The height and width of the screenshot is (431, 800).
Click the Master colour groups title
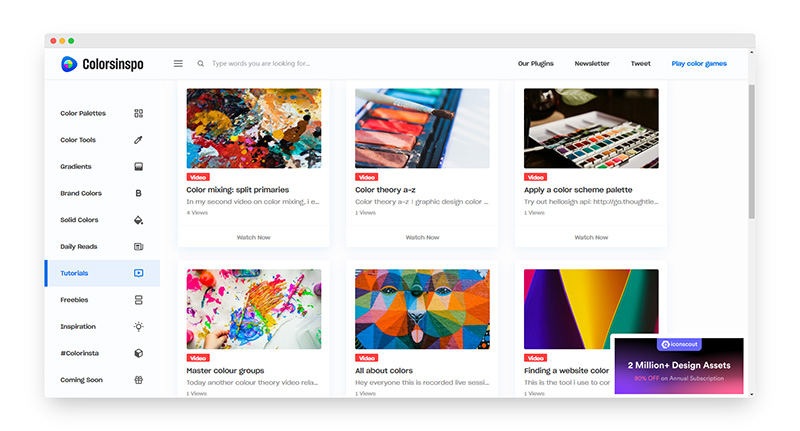(x=225, y=371)
